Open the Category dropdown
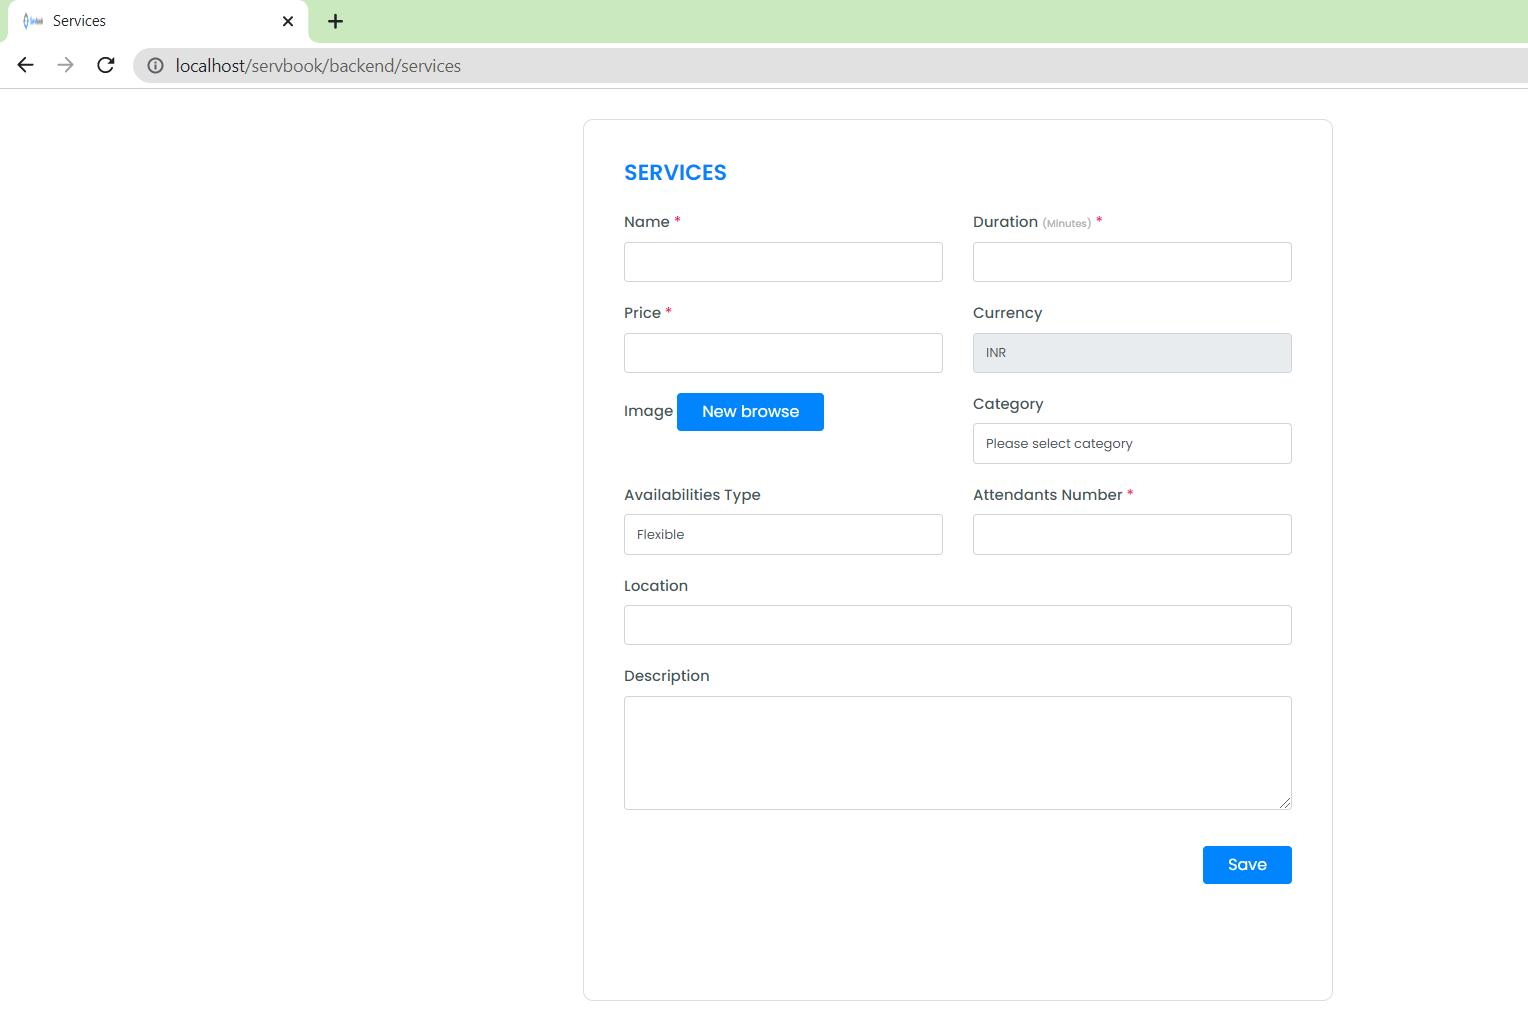Image resolution: width=1528 pixels, height=1013 pixels. [1131, 444]
